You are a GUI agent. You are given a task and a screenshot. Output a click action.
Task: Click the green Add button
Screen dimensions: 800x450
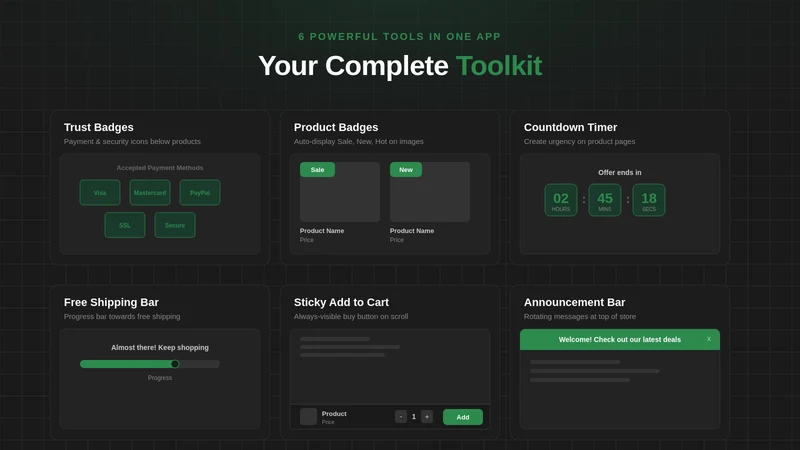point(463,417)
